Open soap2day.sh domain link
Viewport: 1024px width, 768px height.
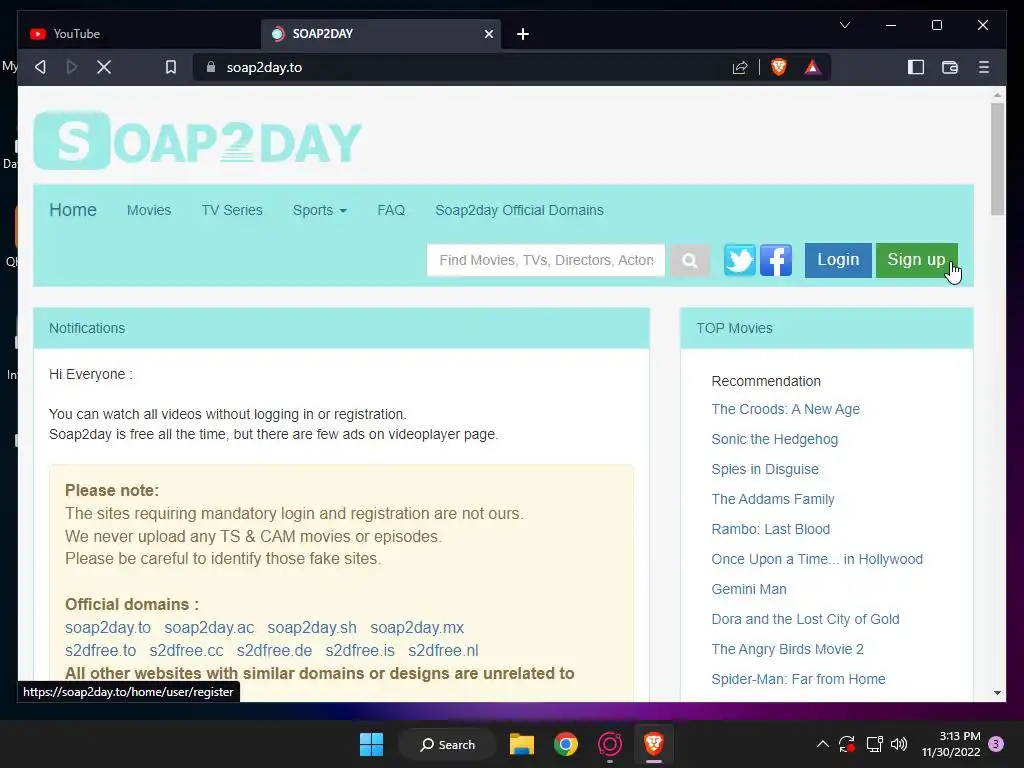click(312, 628)
